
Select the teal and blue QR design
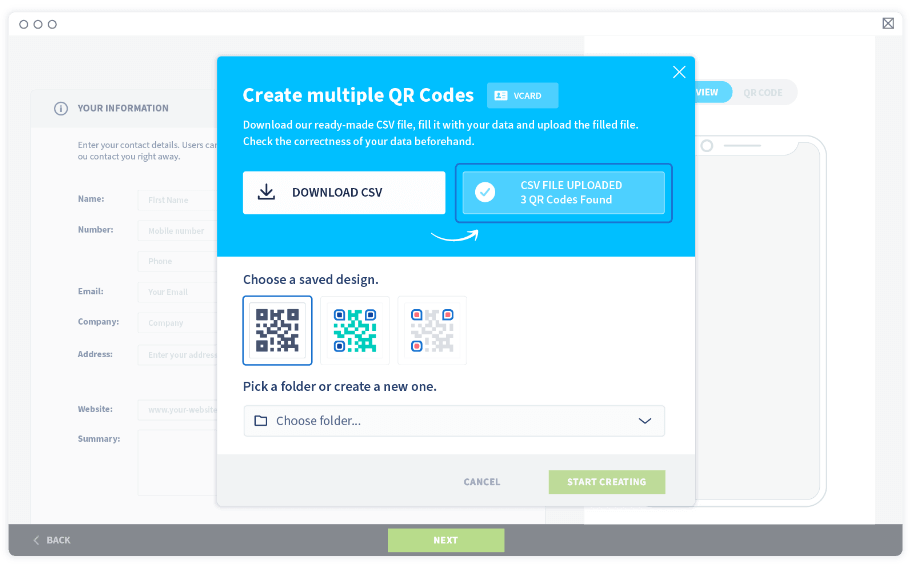pos(355,331)
